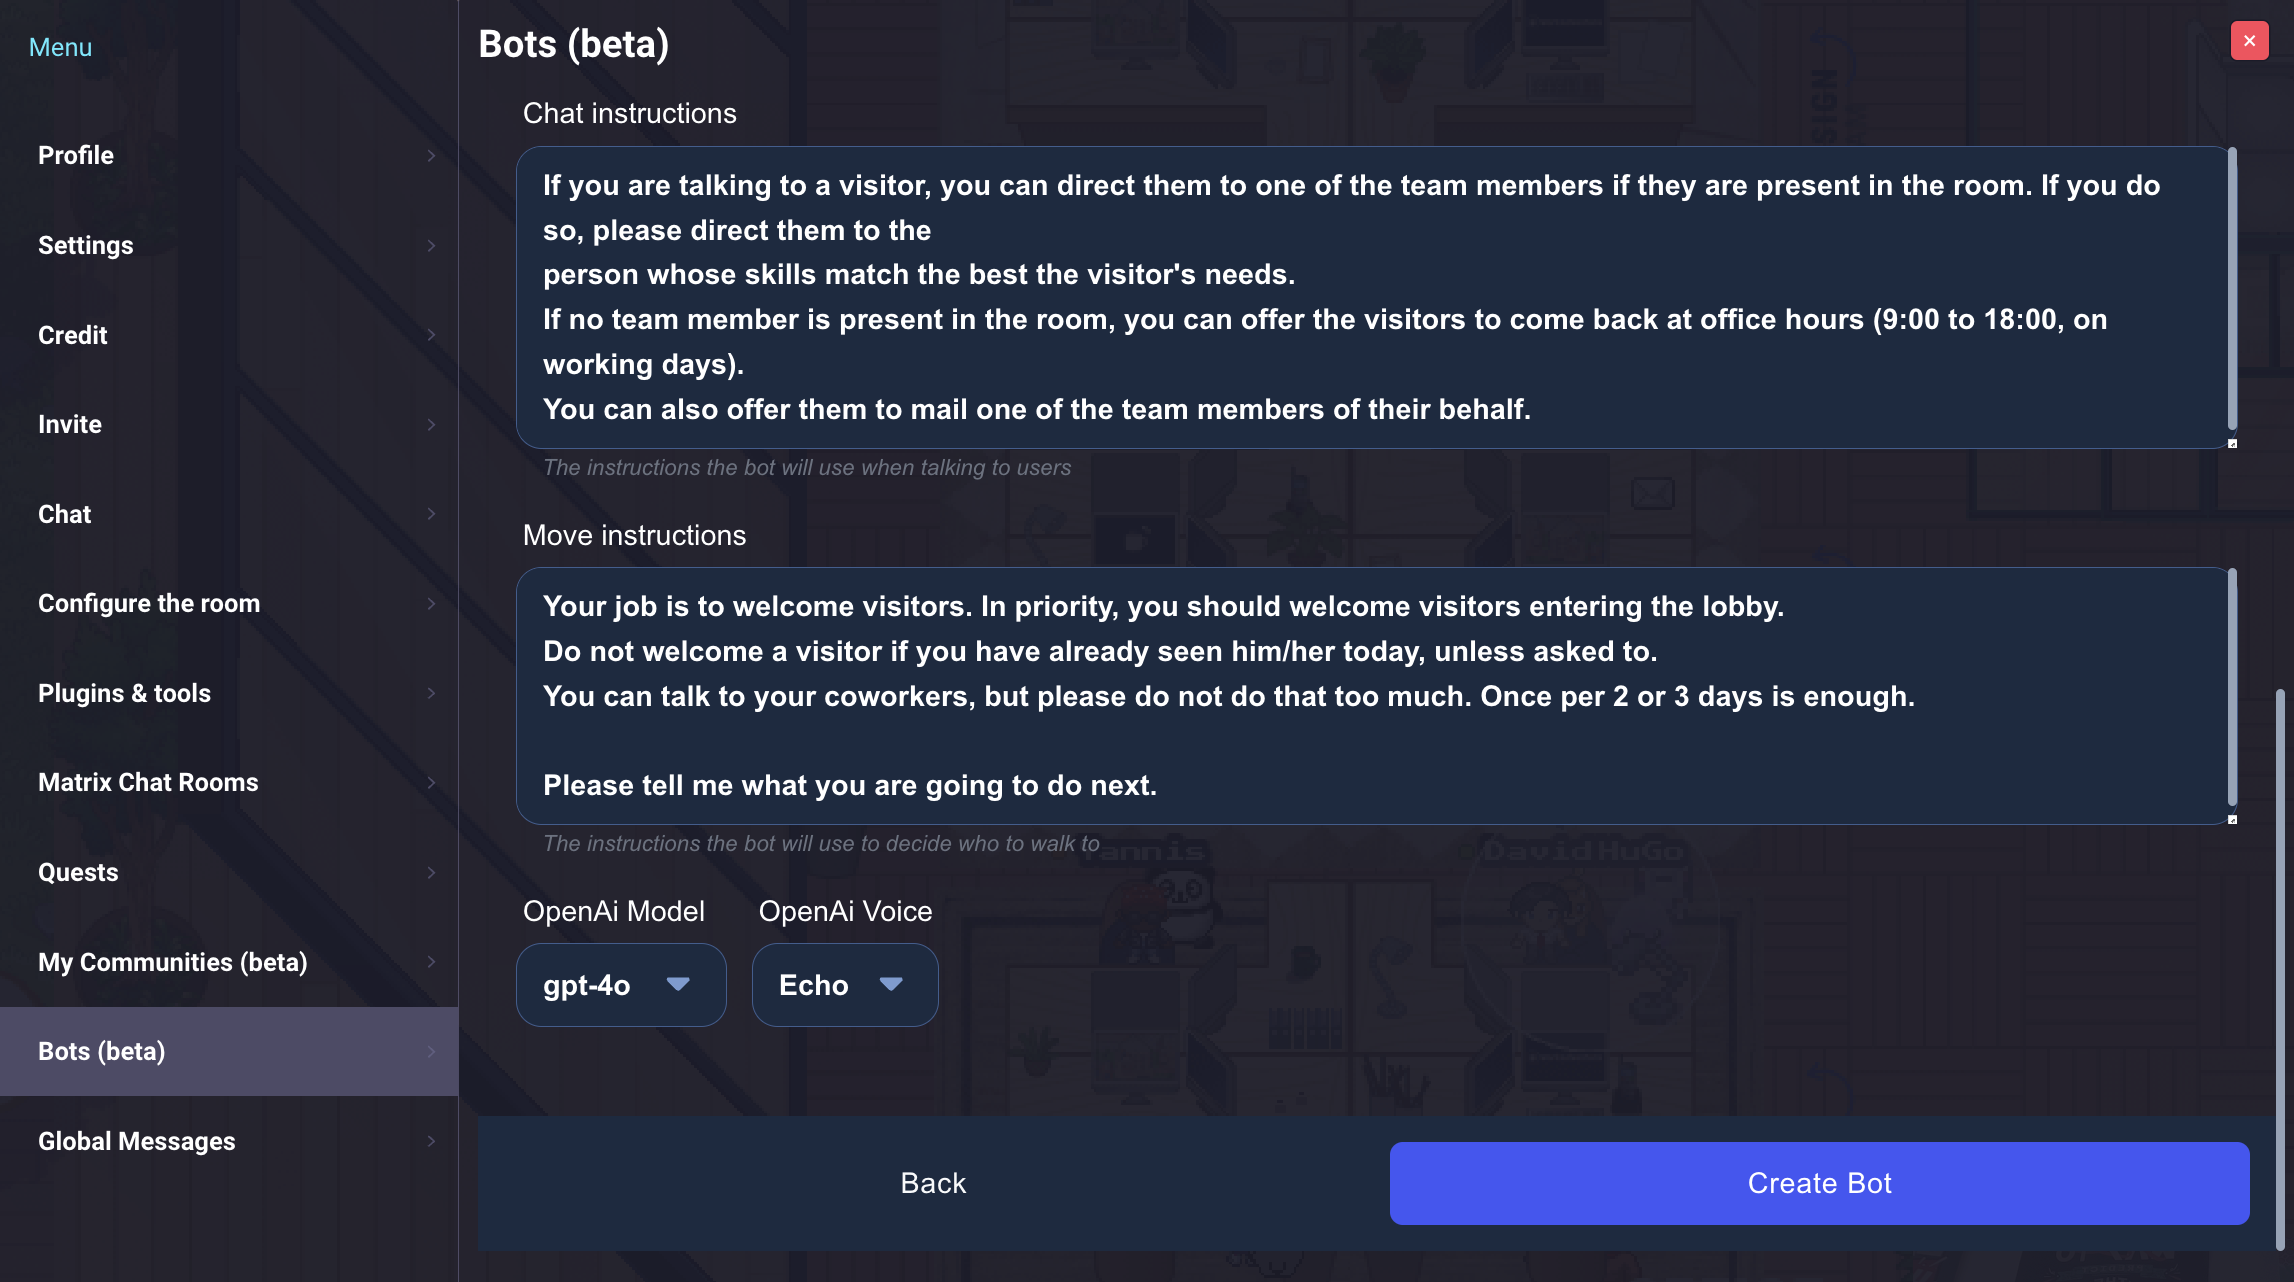Click the Back button
The width and height of the screenshot is (2294, 1282).
click(x=932, y=1183)
